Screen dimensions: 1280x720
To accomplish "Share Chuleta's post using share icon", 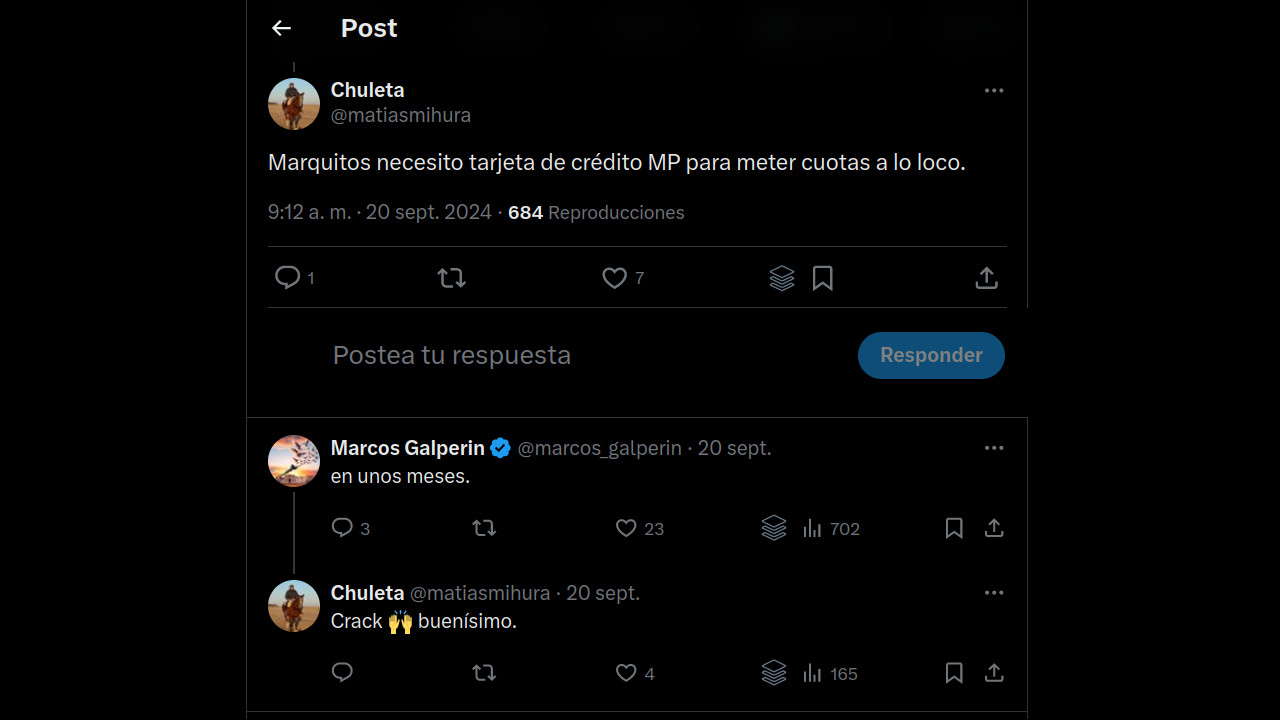I will click(986, 278).
